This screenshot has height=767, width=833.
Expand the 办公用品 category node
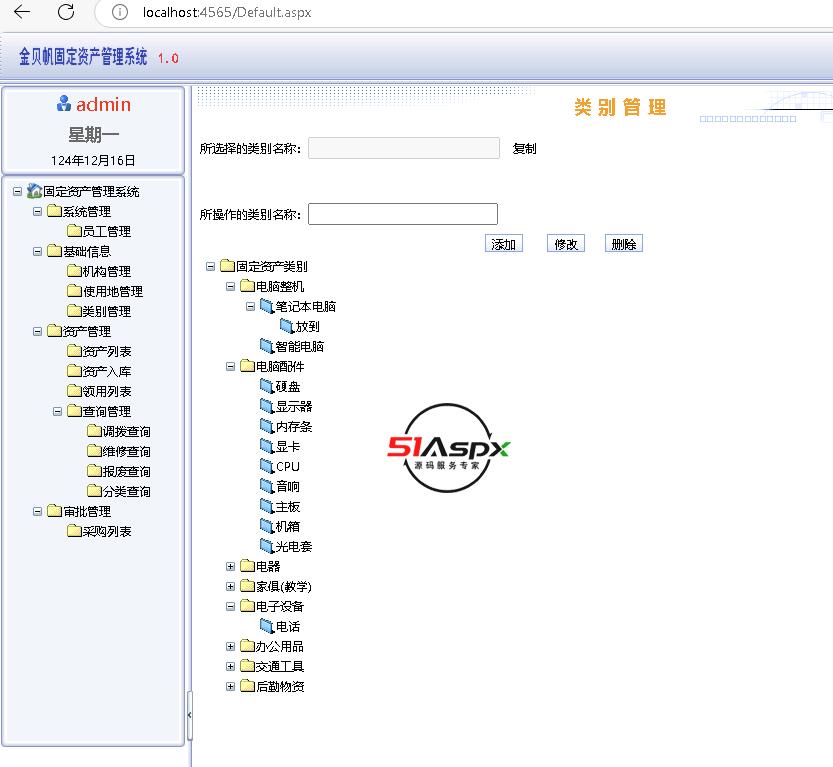coord(231,646)
